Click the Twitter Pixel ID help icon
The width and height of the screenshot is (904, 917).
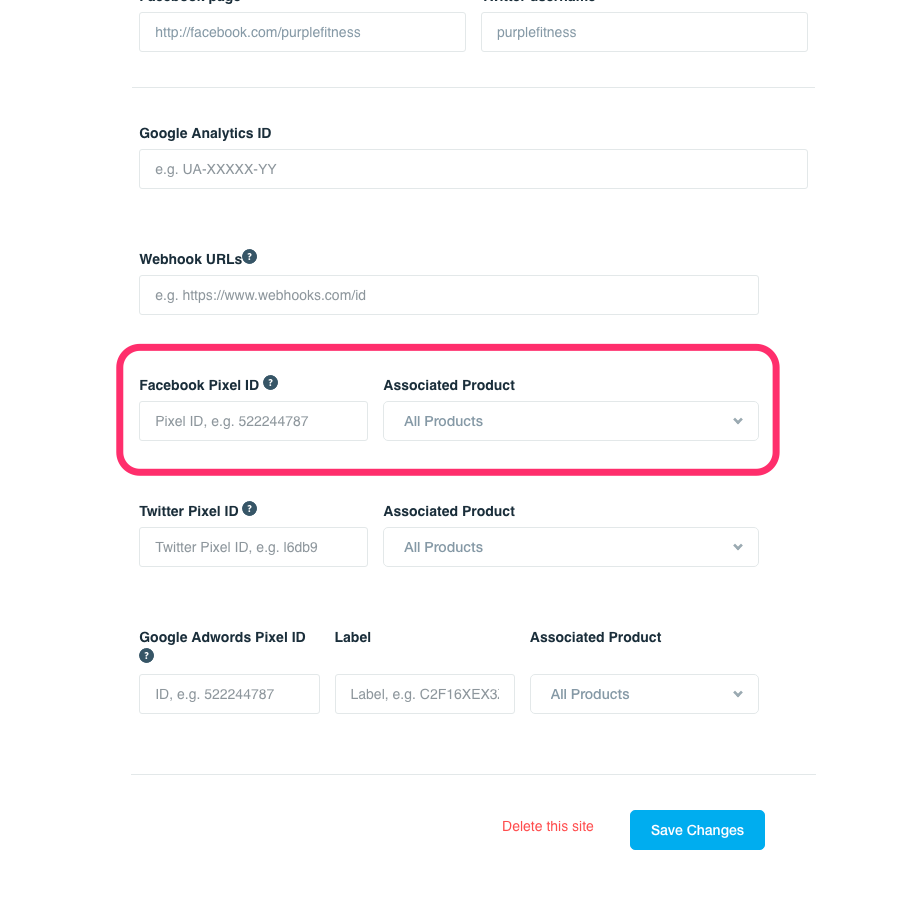[x=250, y=509]
